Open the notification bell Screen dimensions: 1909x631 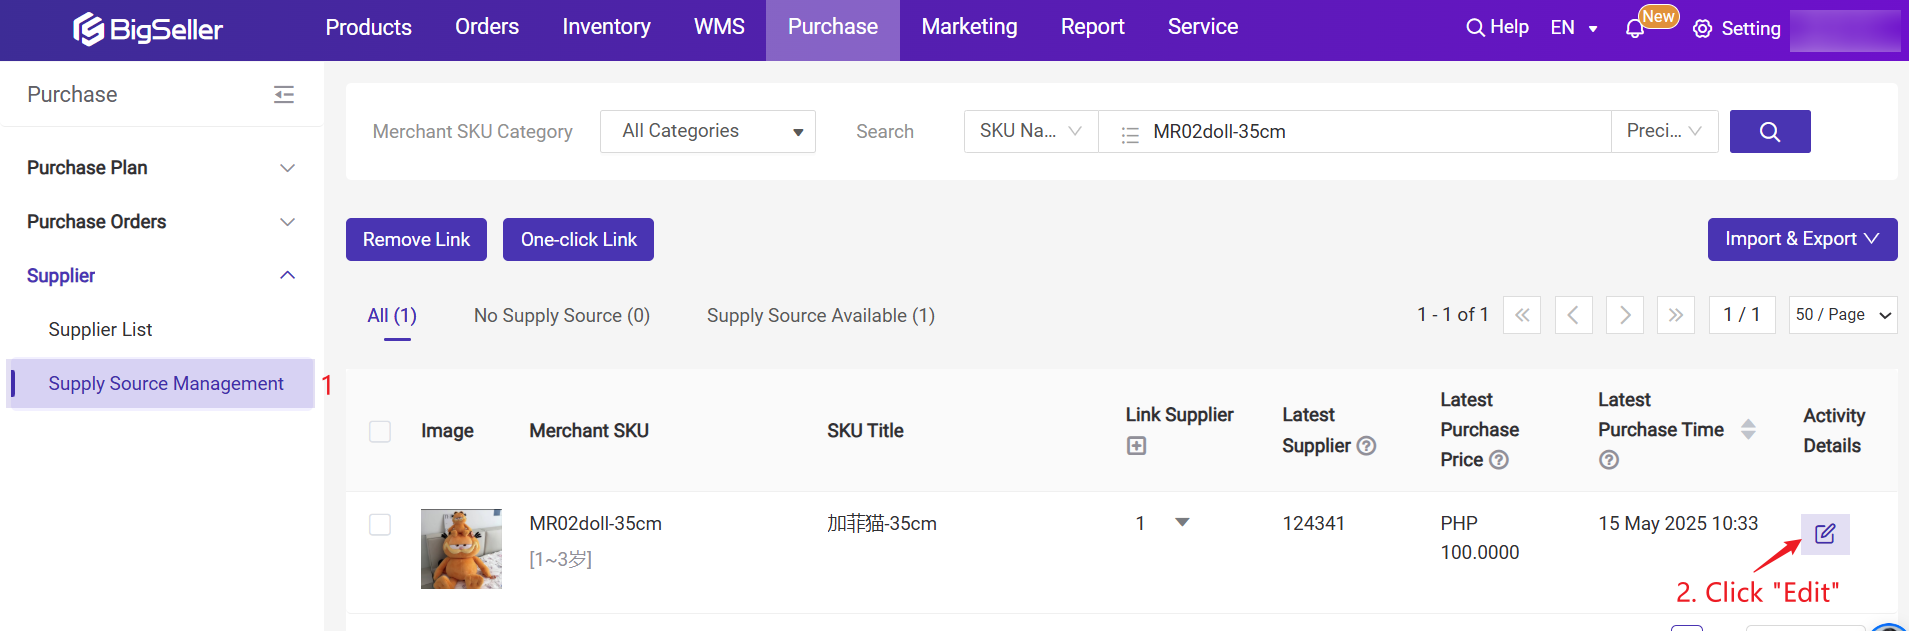pyautogui.click(x=1635, y=29)
